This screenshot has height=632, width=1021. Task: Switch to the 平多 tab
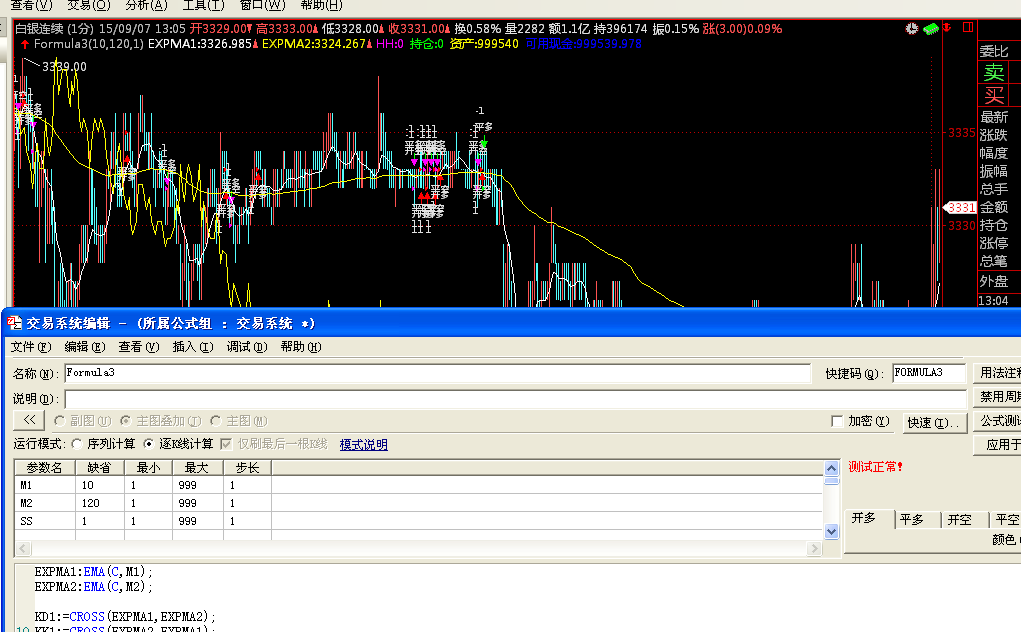pyautogui.click(x=917, y=519)
